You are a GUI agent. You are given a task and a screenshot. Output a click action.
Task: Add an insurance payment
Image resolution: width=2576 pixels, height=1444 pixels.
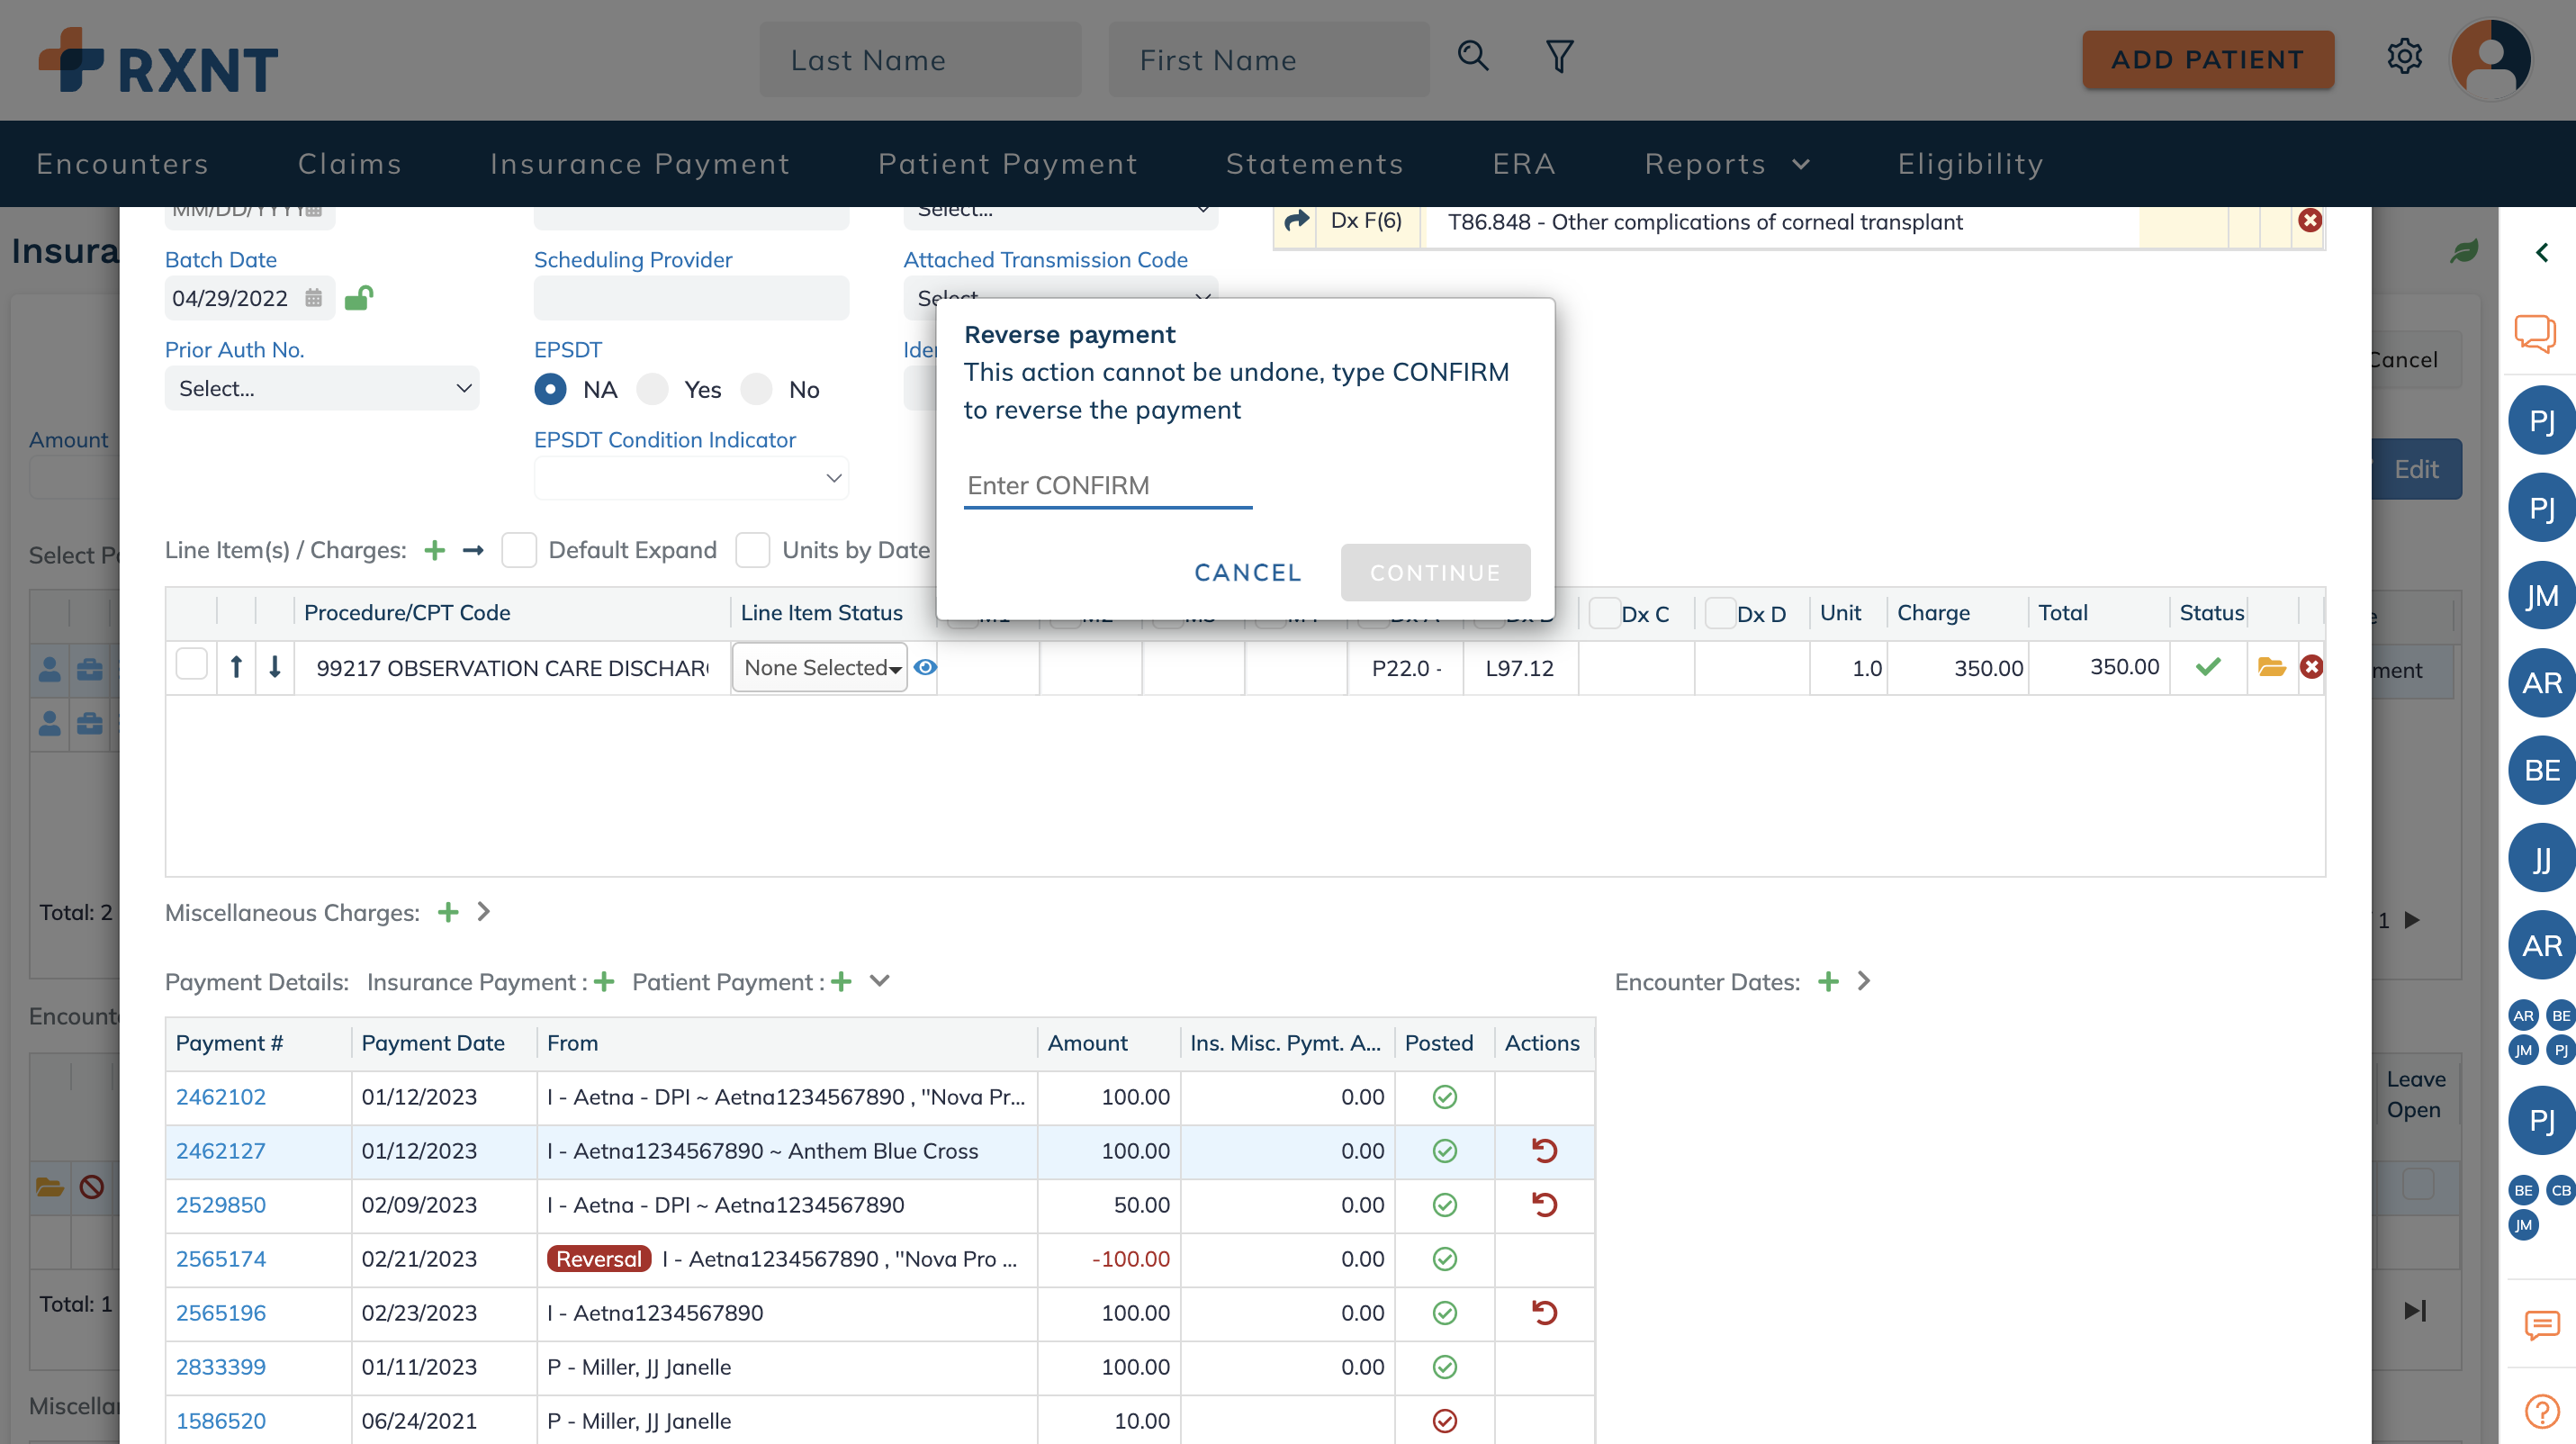pyautogui.click(x=603, y=982)
